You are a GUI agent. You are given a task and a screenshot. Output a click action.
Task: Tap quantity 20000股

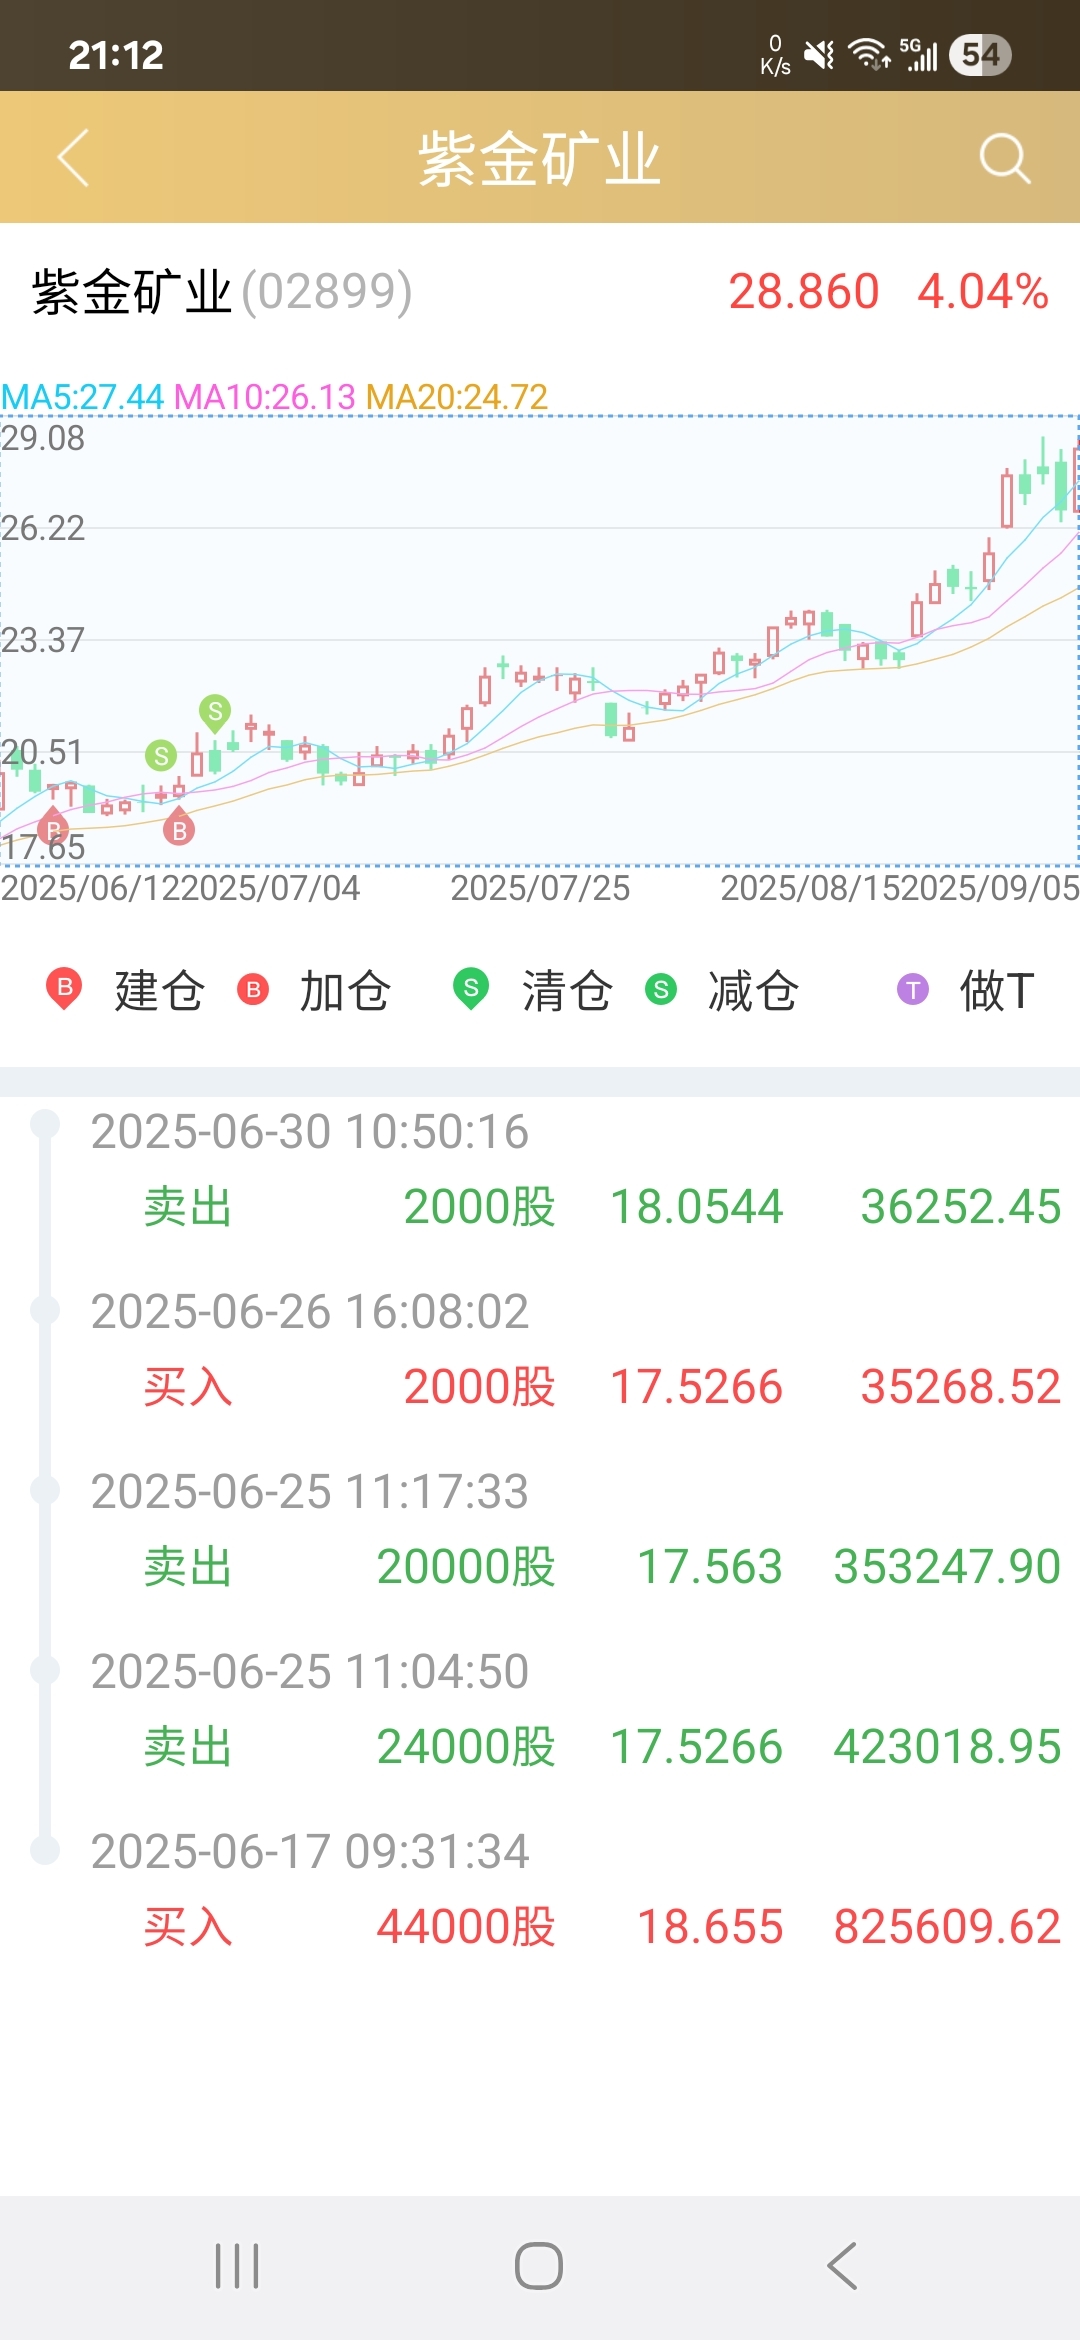pyautogui.click(x=466, y=1567)
